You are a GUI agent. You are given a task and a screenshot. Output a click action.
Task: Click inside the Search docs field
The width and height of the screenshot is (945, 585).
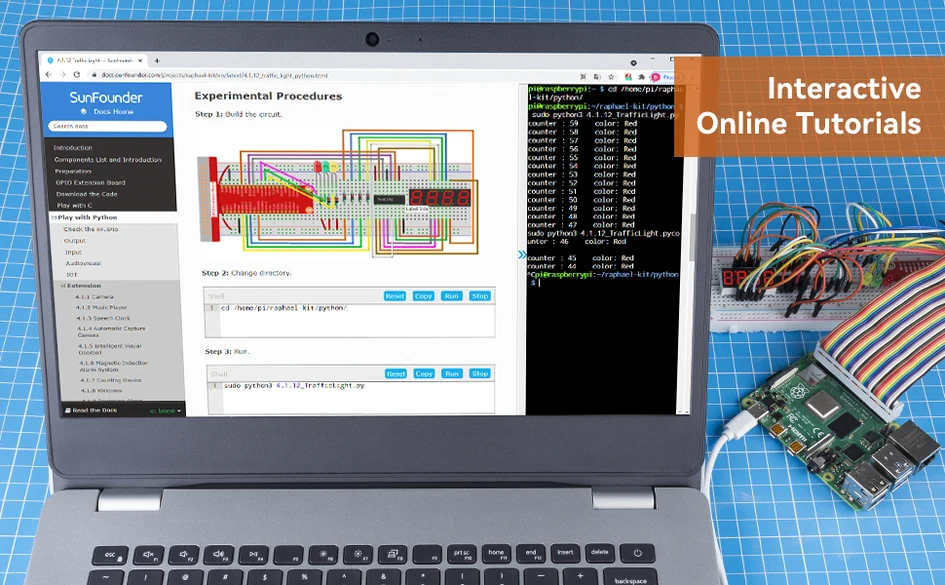[108, 126]
